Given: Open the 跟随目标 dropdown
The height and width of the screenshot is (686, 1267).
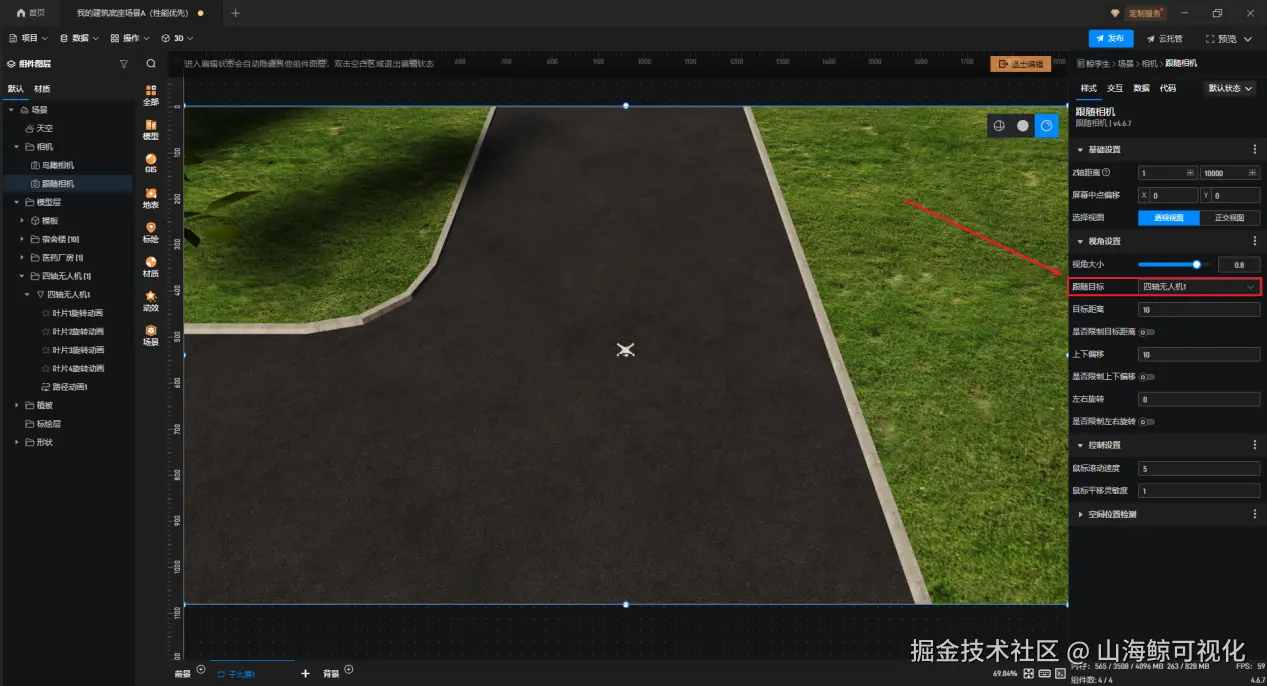Looking at the screenshot, I should (1199, 287).
